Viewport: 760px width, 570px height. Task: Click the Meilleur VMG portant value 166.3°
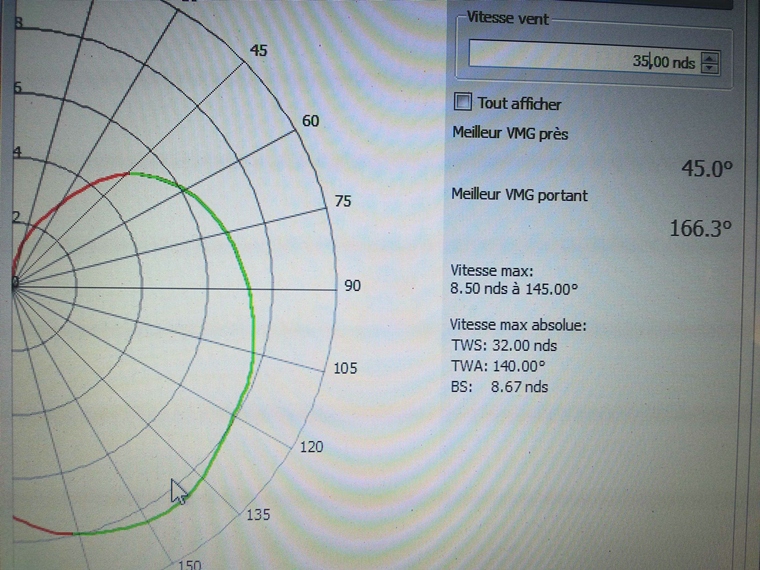pos(700,229)
